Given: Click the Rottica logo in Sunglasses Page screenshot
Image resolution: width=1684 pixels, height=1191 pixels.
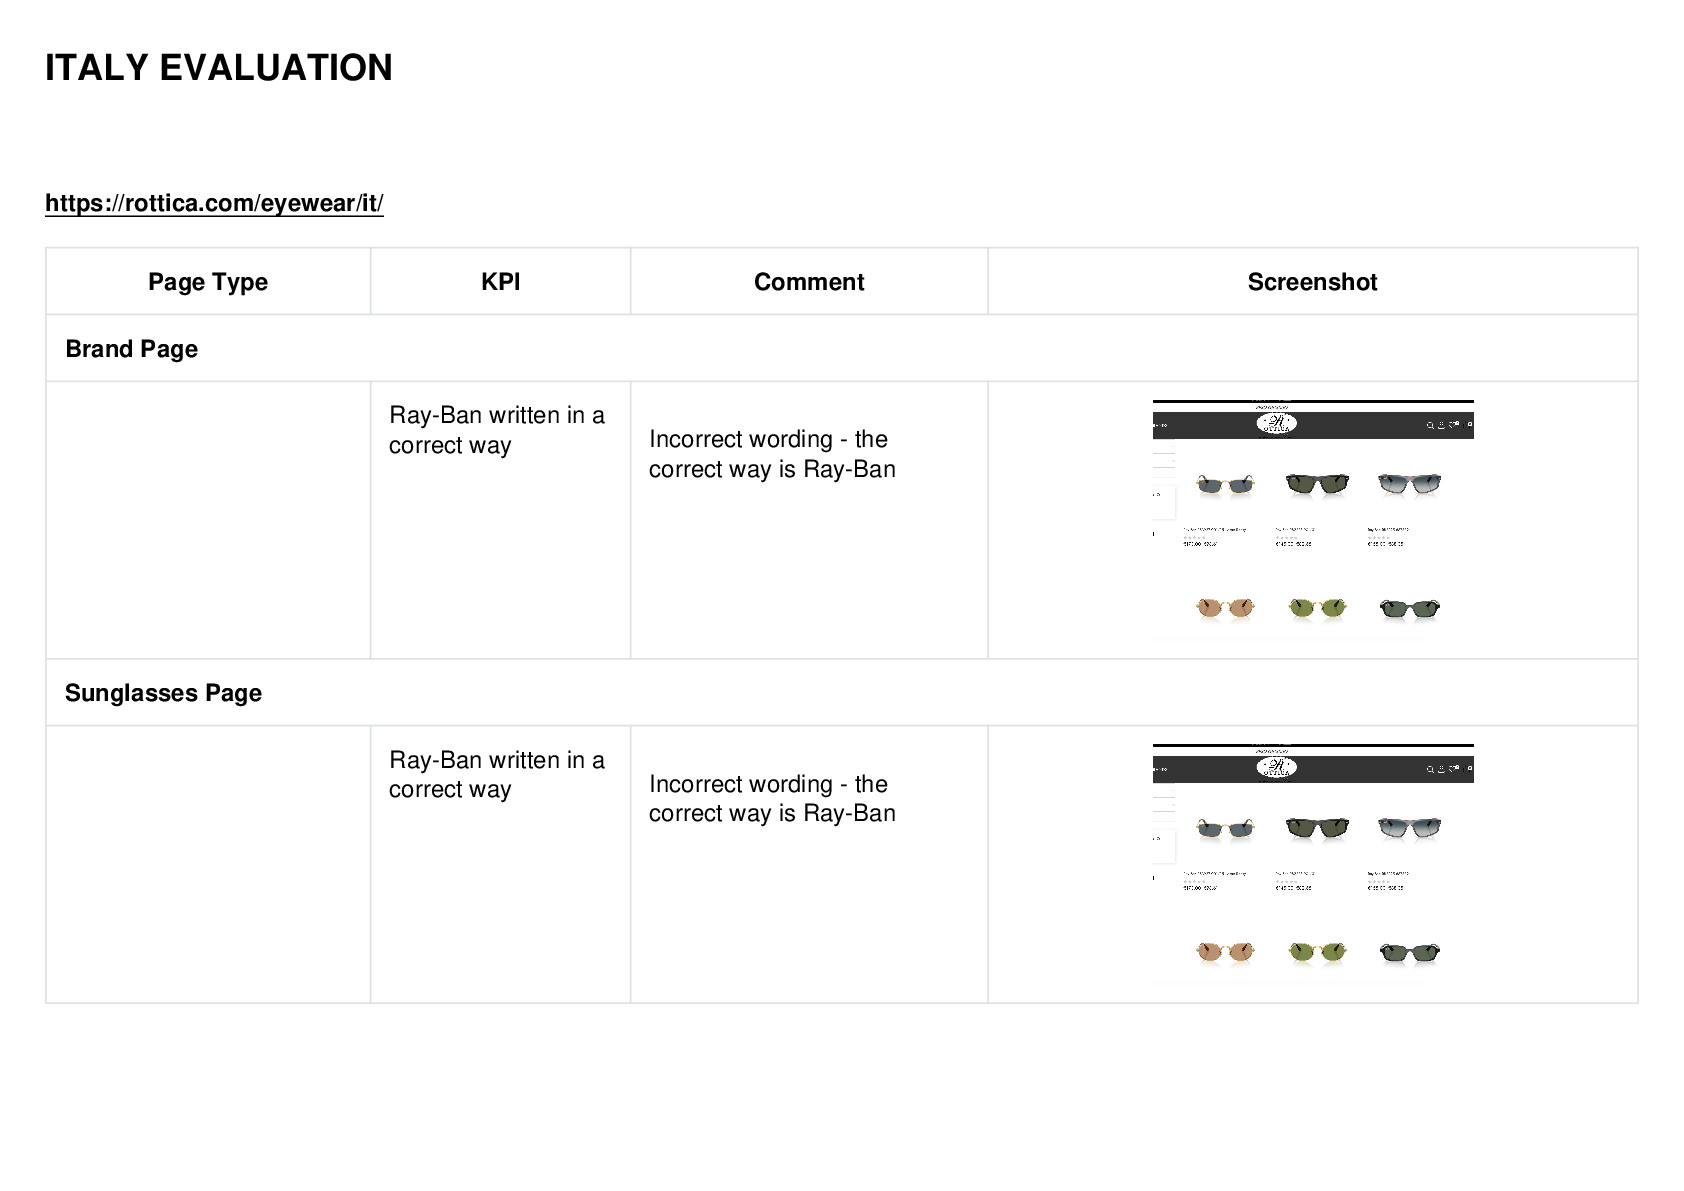Looking at the screenshot, I should tap(1276, 768).
